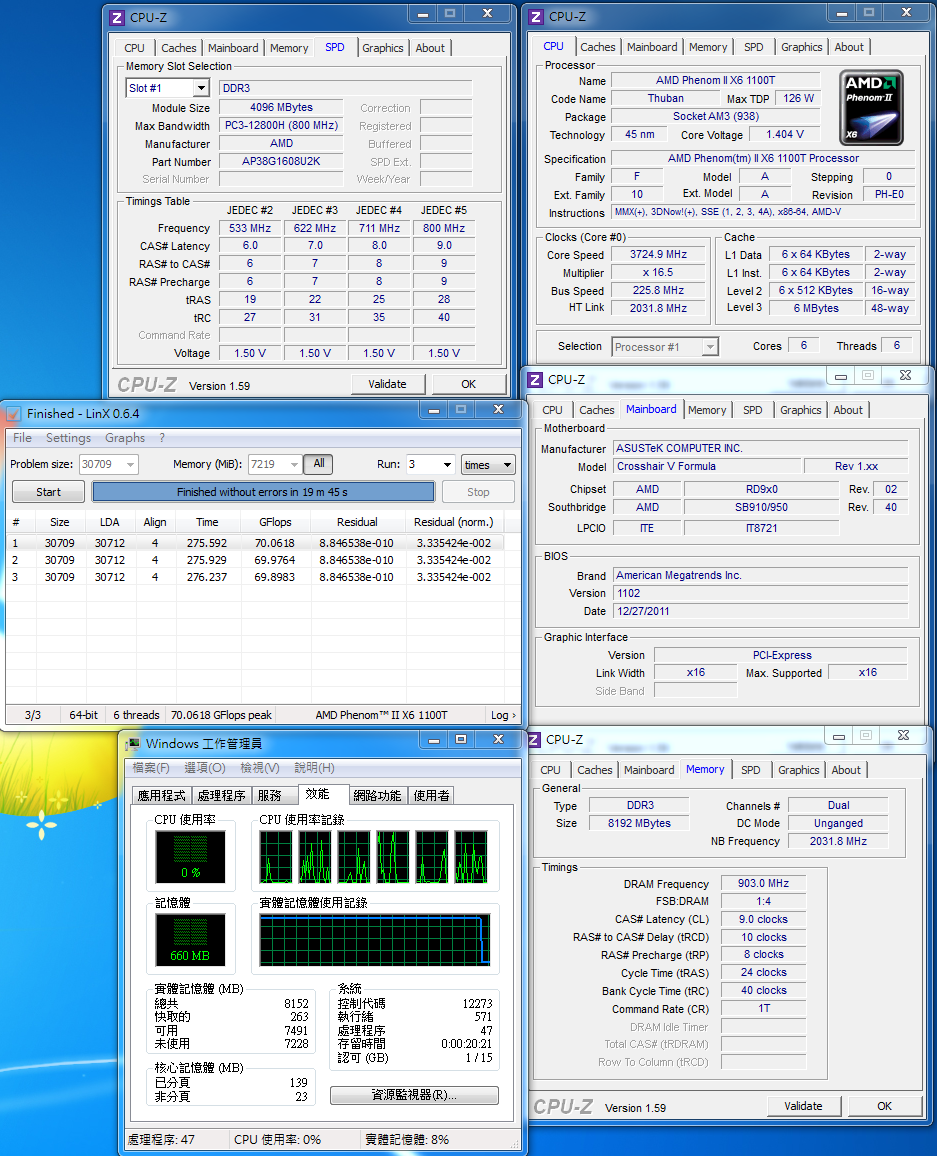Image resolution: width=937 pixels, height=1156 pixels.
Task: Open Task Manager 說明(H) menu
Action: coord(315,767)
